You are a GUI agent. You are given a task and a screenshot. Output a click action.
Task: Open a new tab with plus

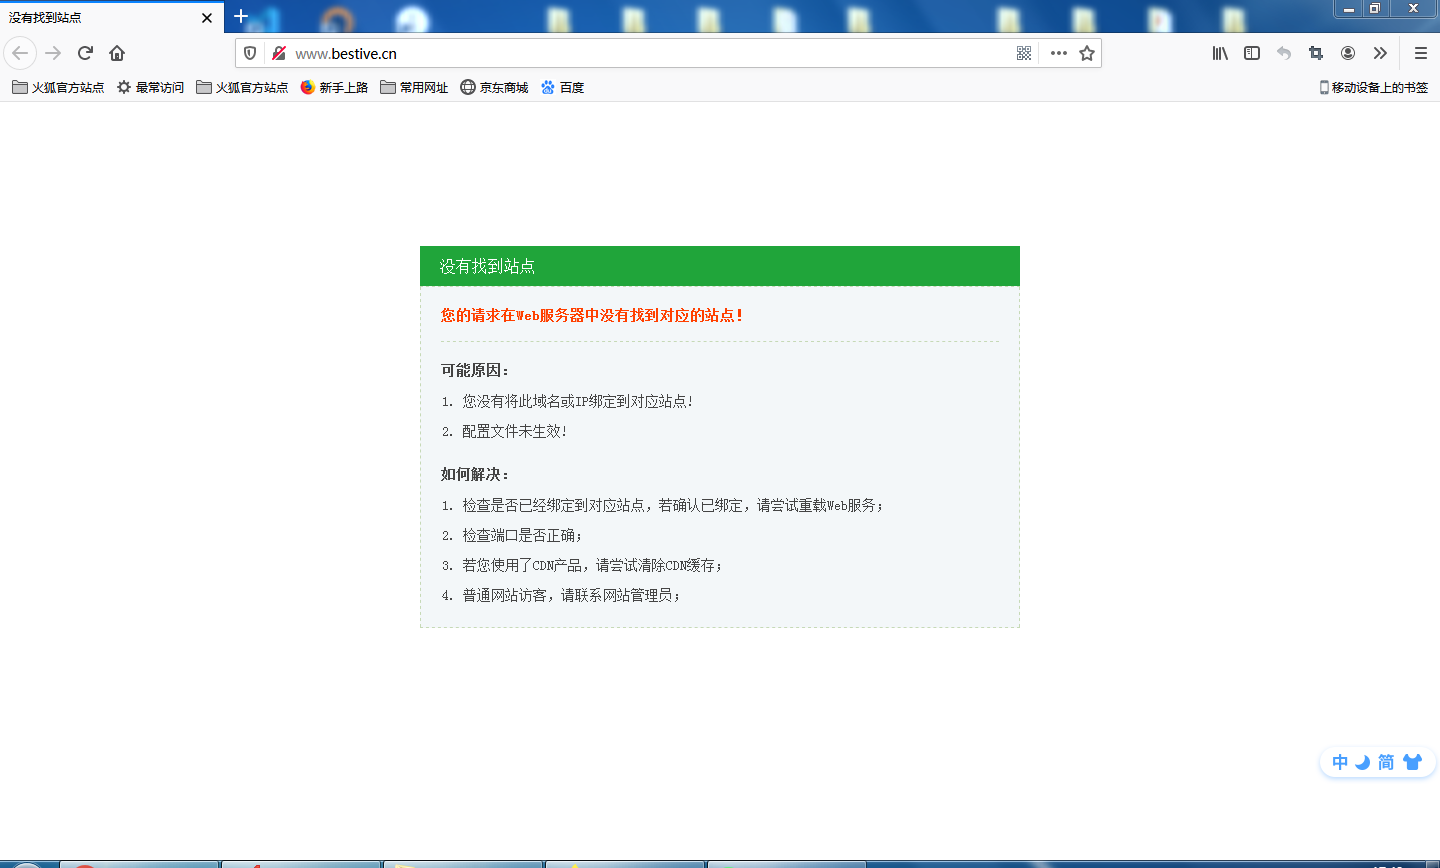tap(241, 16)
